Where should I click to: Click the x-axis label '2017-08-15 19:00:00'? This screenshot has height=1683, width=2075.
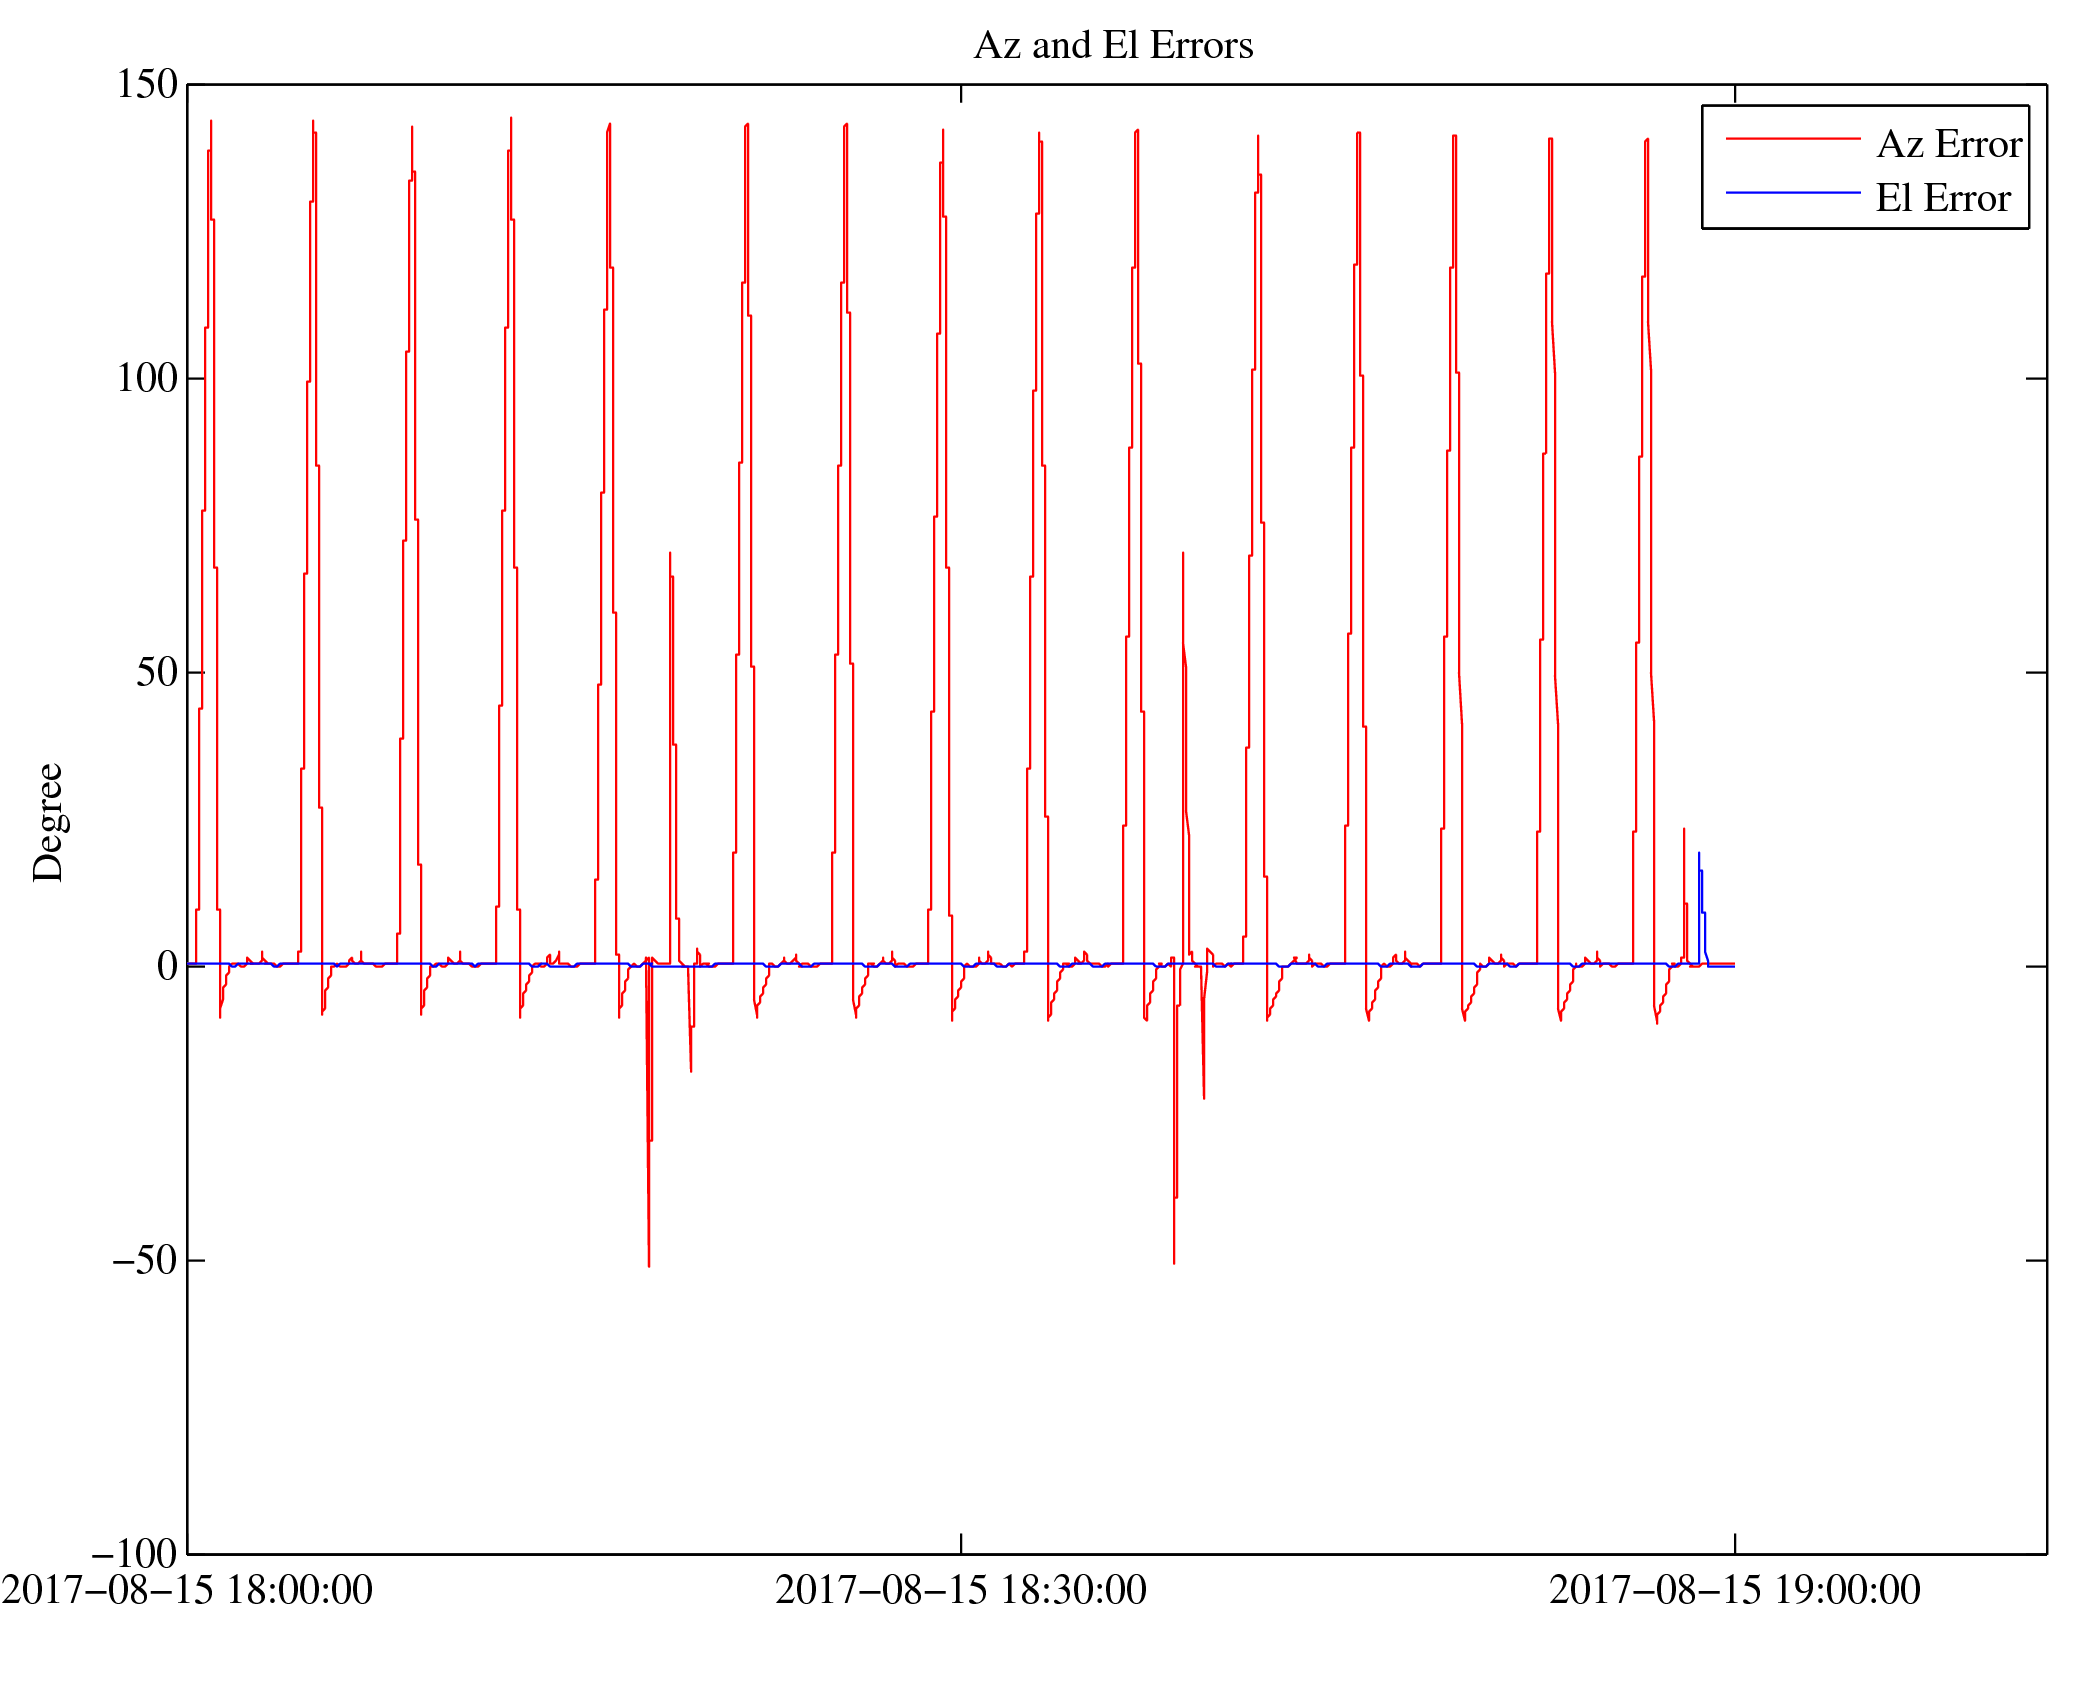[x=1735, y=1590]
